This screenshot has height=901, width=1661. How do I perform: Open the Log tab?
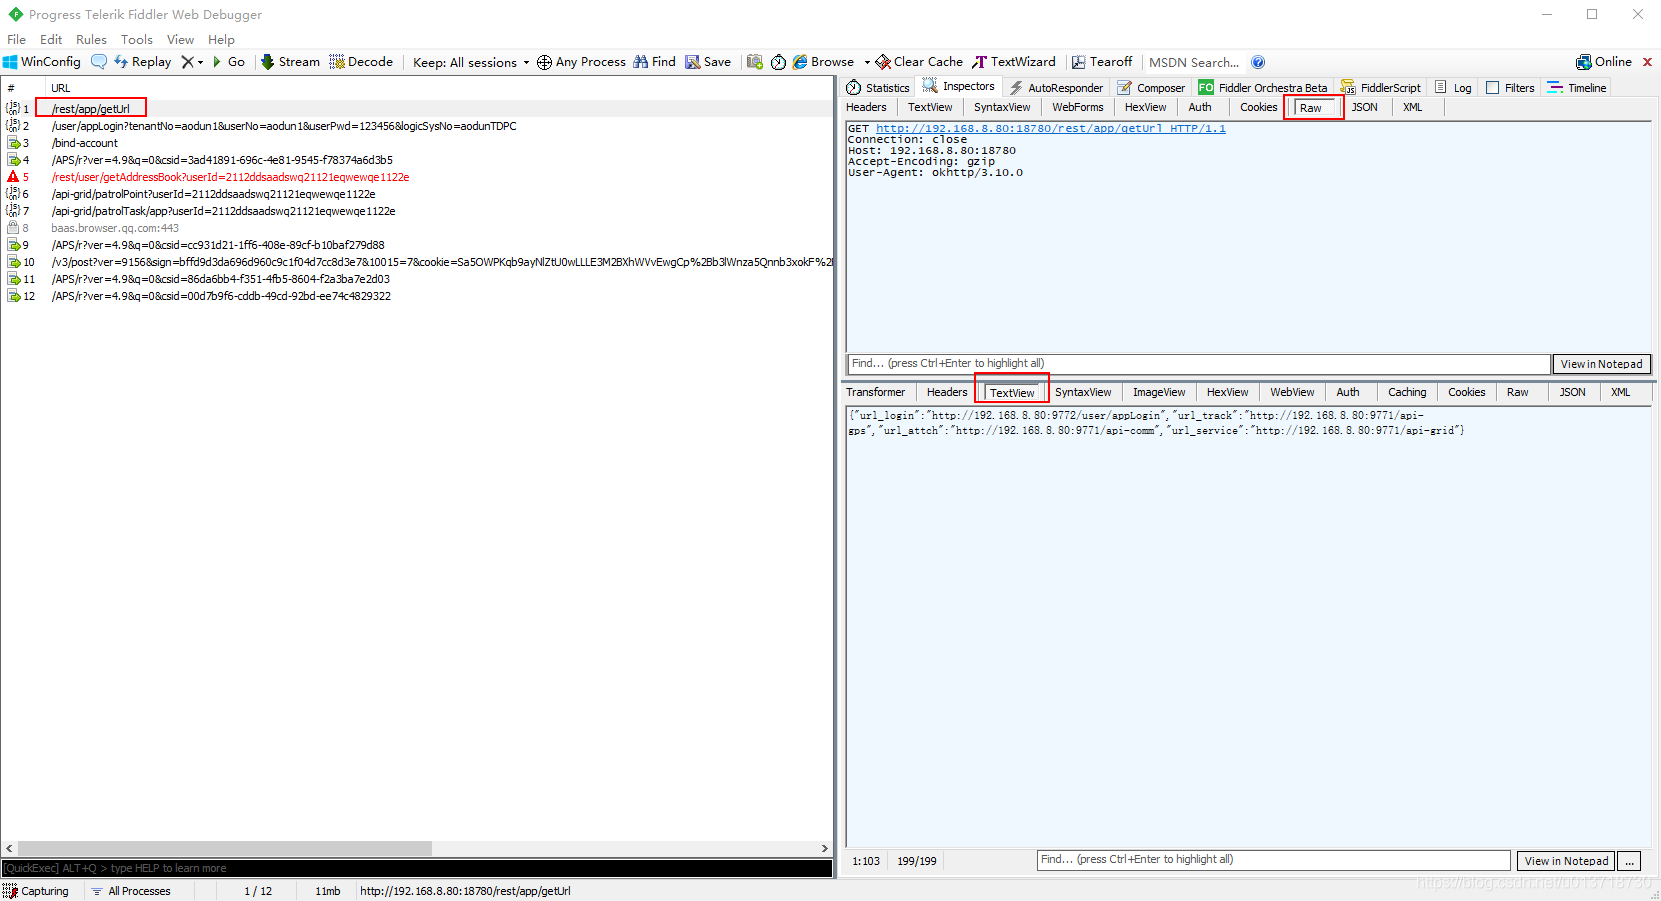pos(1453,88)
